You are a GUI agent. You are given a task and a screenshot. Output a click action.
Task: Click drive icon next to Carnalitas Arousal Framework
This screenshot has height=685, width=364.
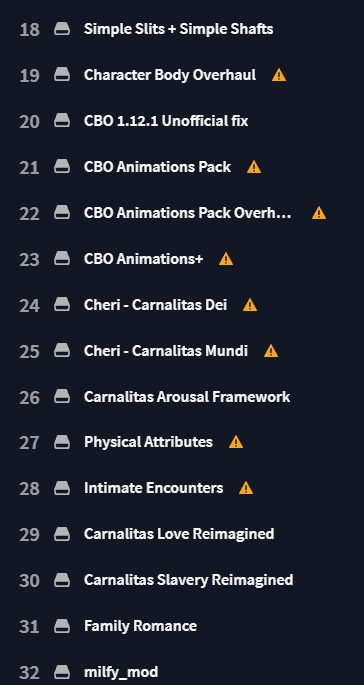(62, 396)
